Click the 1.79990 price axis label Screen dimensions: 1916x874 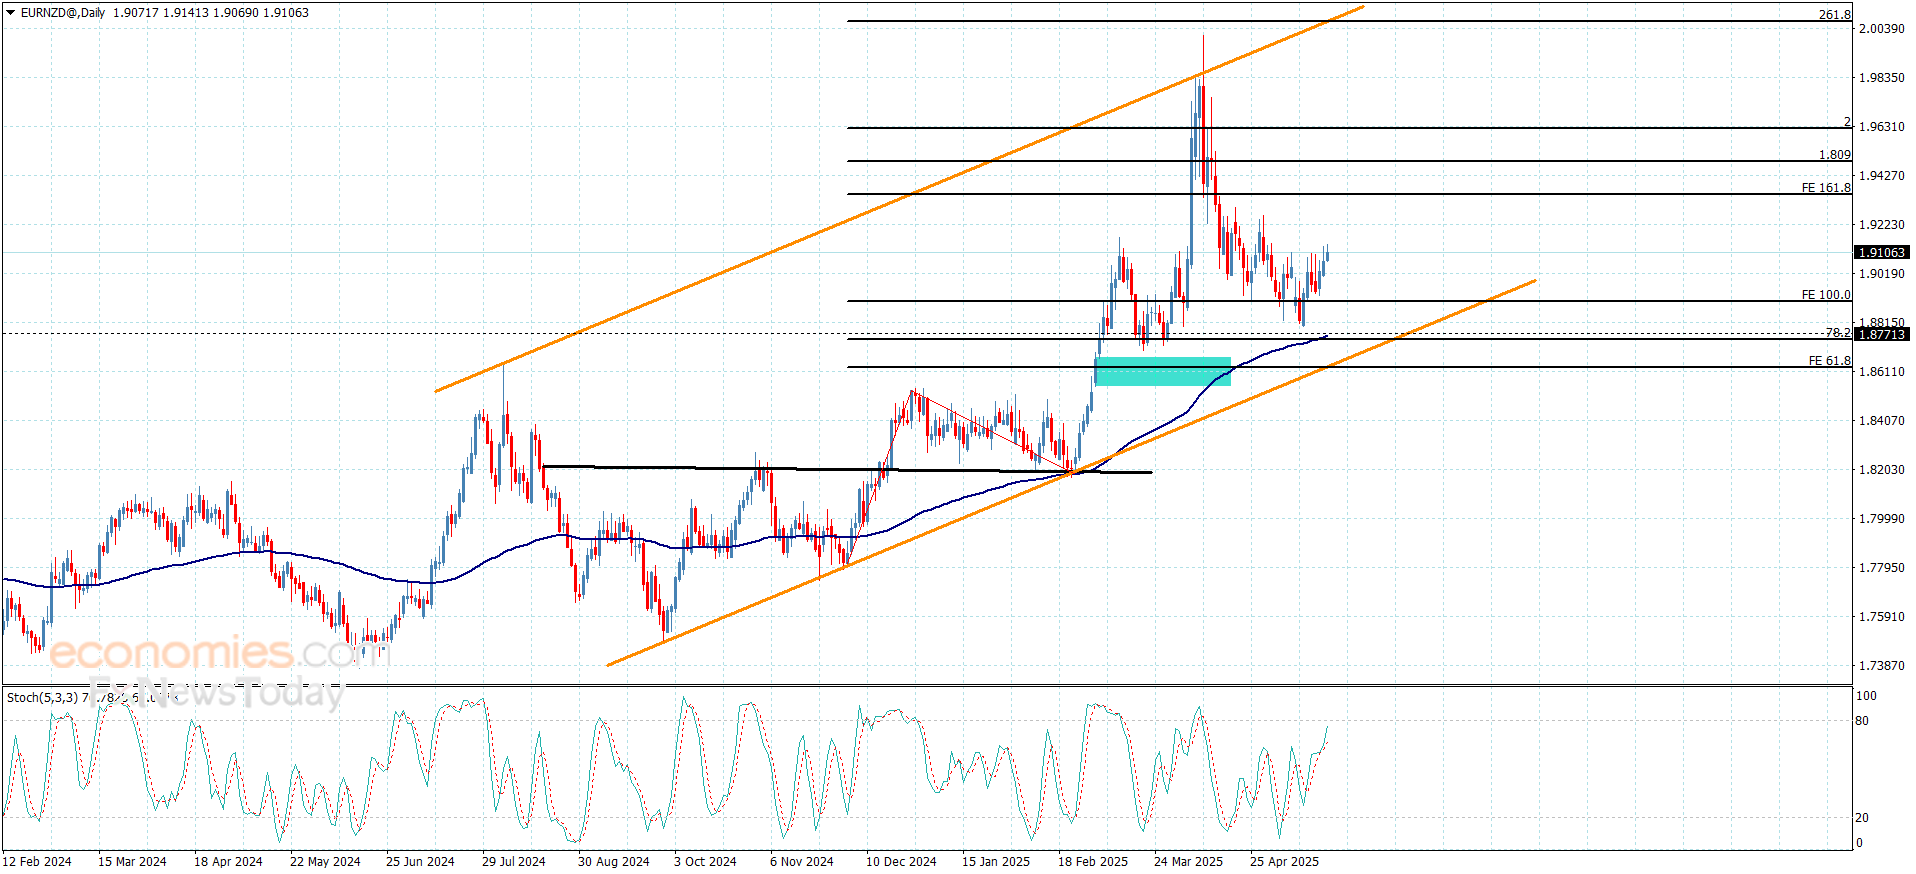point(1881,519)
